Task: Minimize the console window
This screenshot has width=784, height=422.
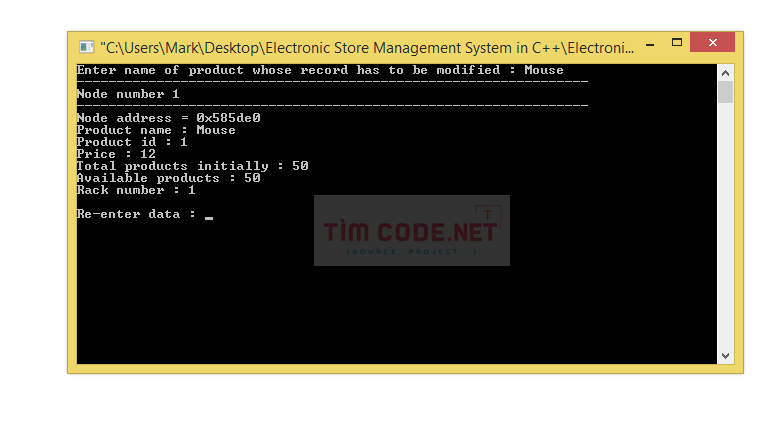Action: [x=650, y=45]
